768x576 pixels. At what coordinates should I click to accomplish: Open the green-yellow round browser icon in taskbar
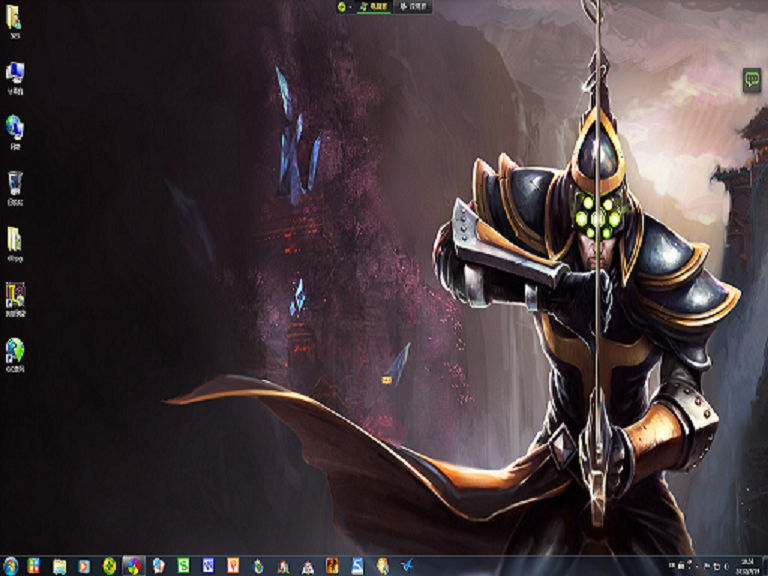click(x=109, y=566)
